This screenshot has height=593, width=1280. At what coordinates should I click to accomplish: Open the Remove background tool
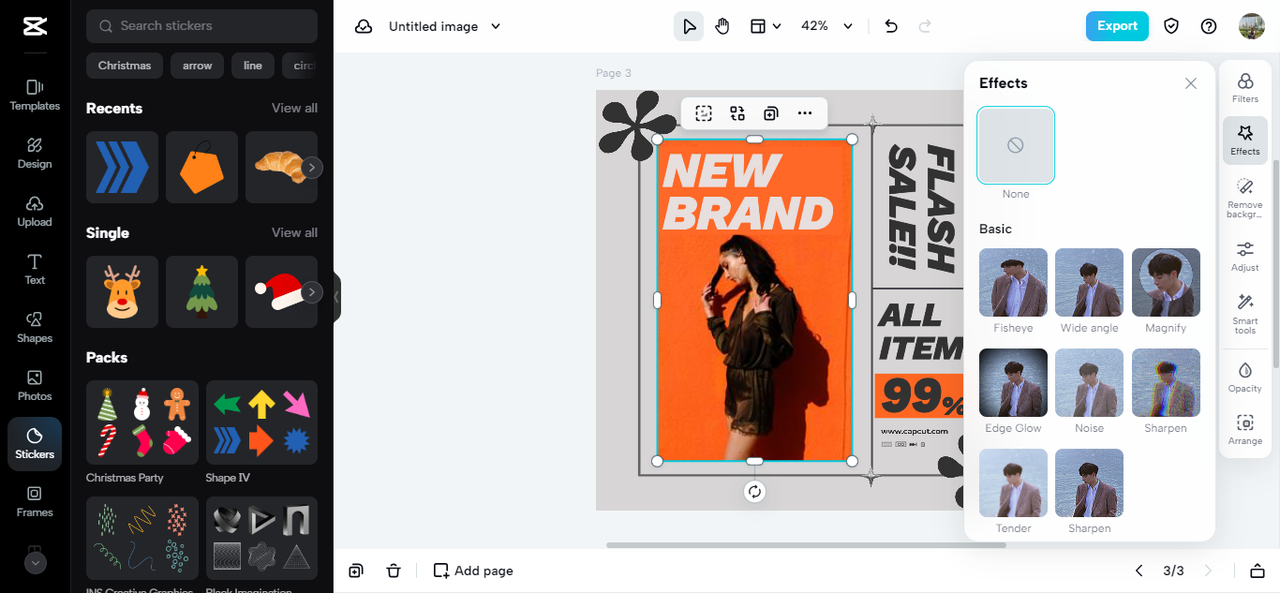click(x=1245, y=198)
